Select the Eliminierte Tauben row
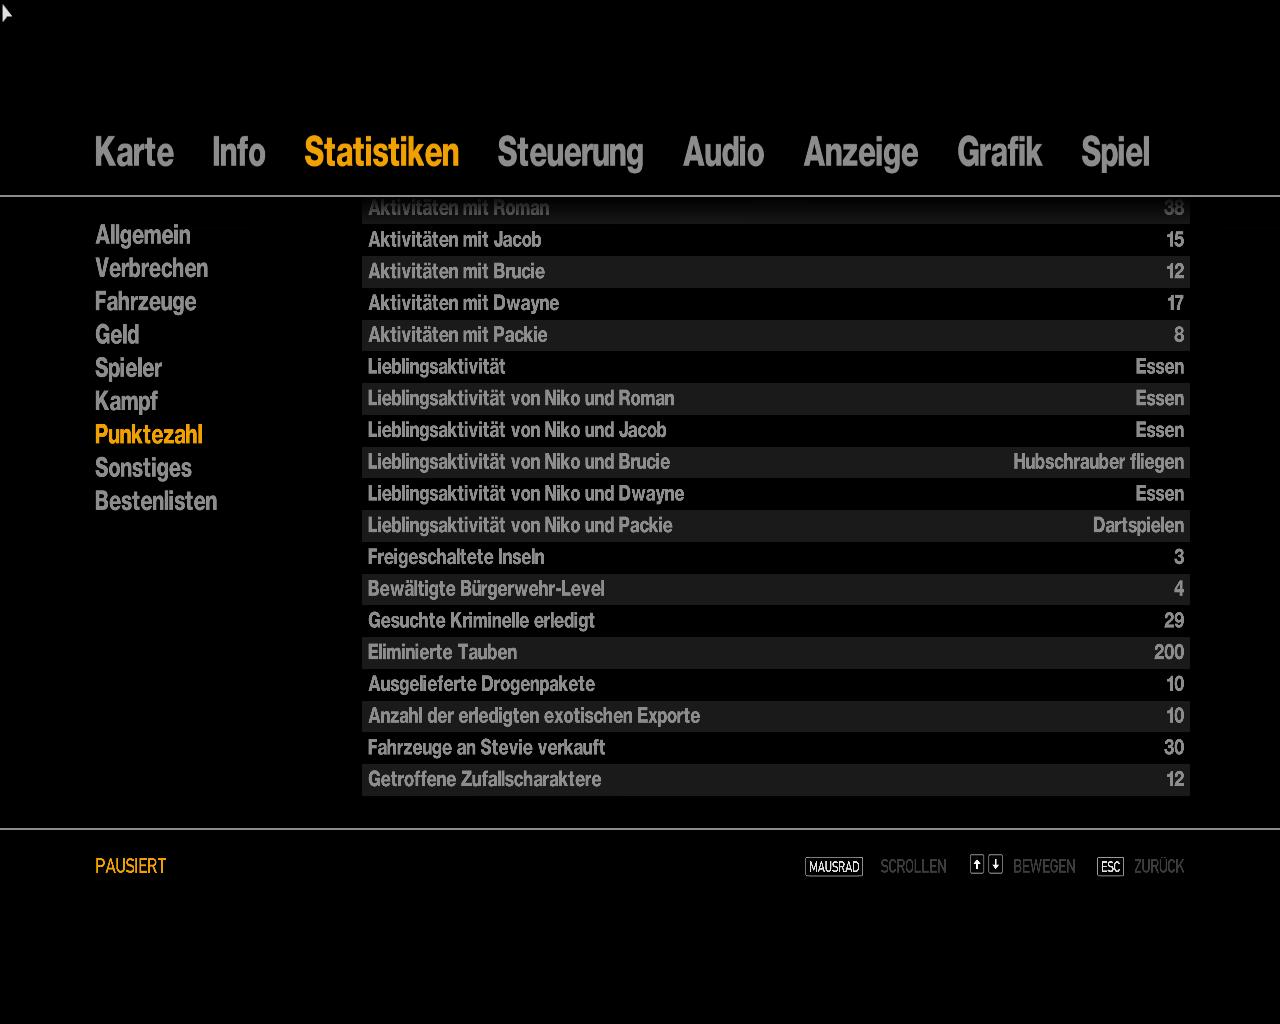The width and height of the screenshot is (1280, 1024). point(776,653)
